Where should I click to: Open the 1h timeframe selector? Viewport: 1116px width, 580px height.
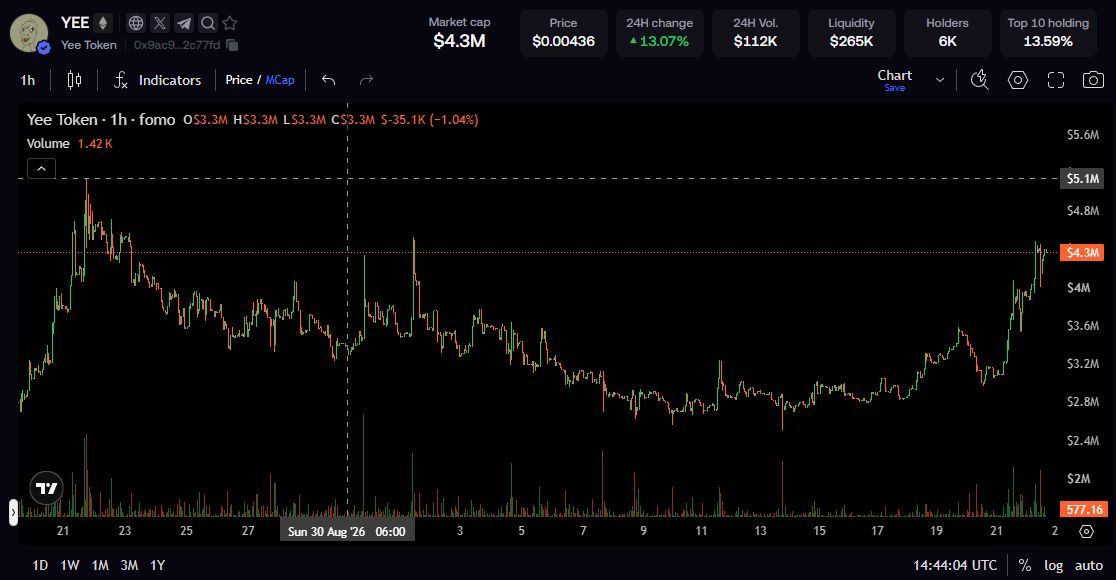pos(28,80)
